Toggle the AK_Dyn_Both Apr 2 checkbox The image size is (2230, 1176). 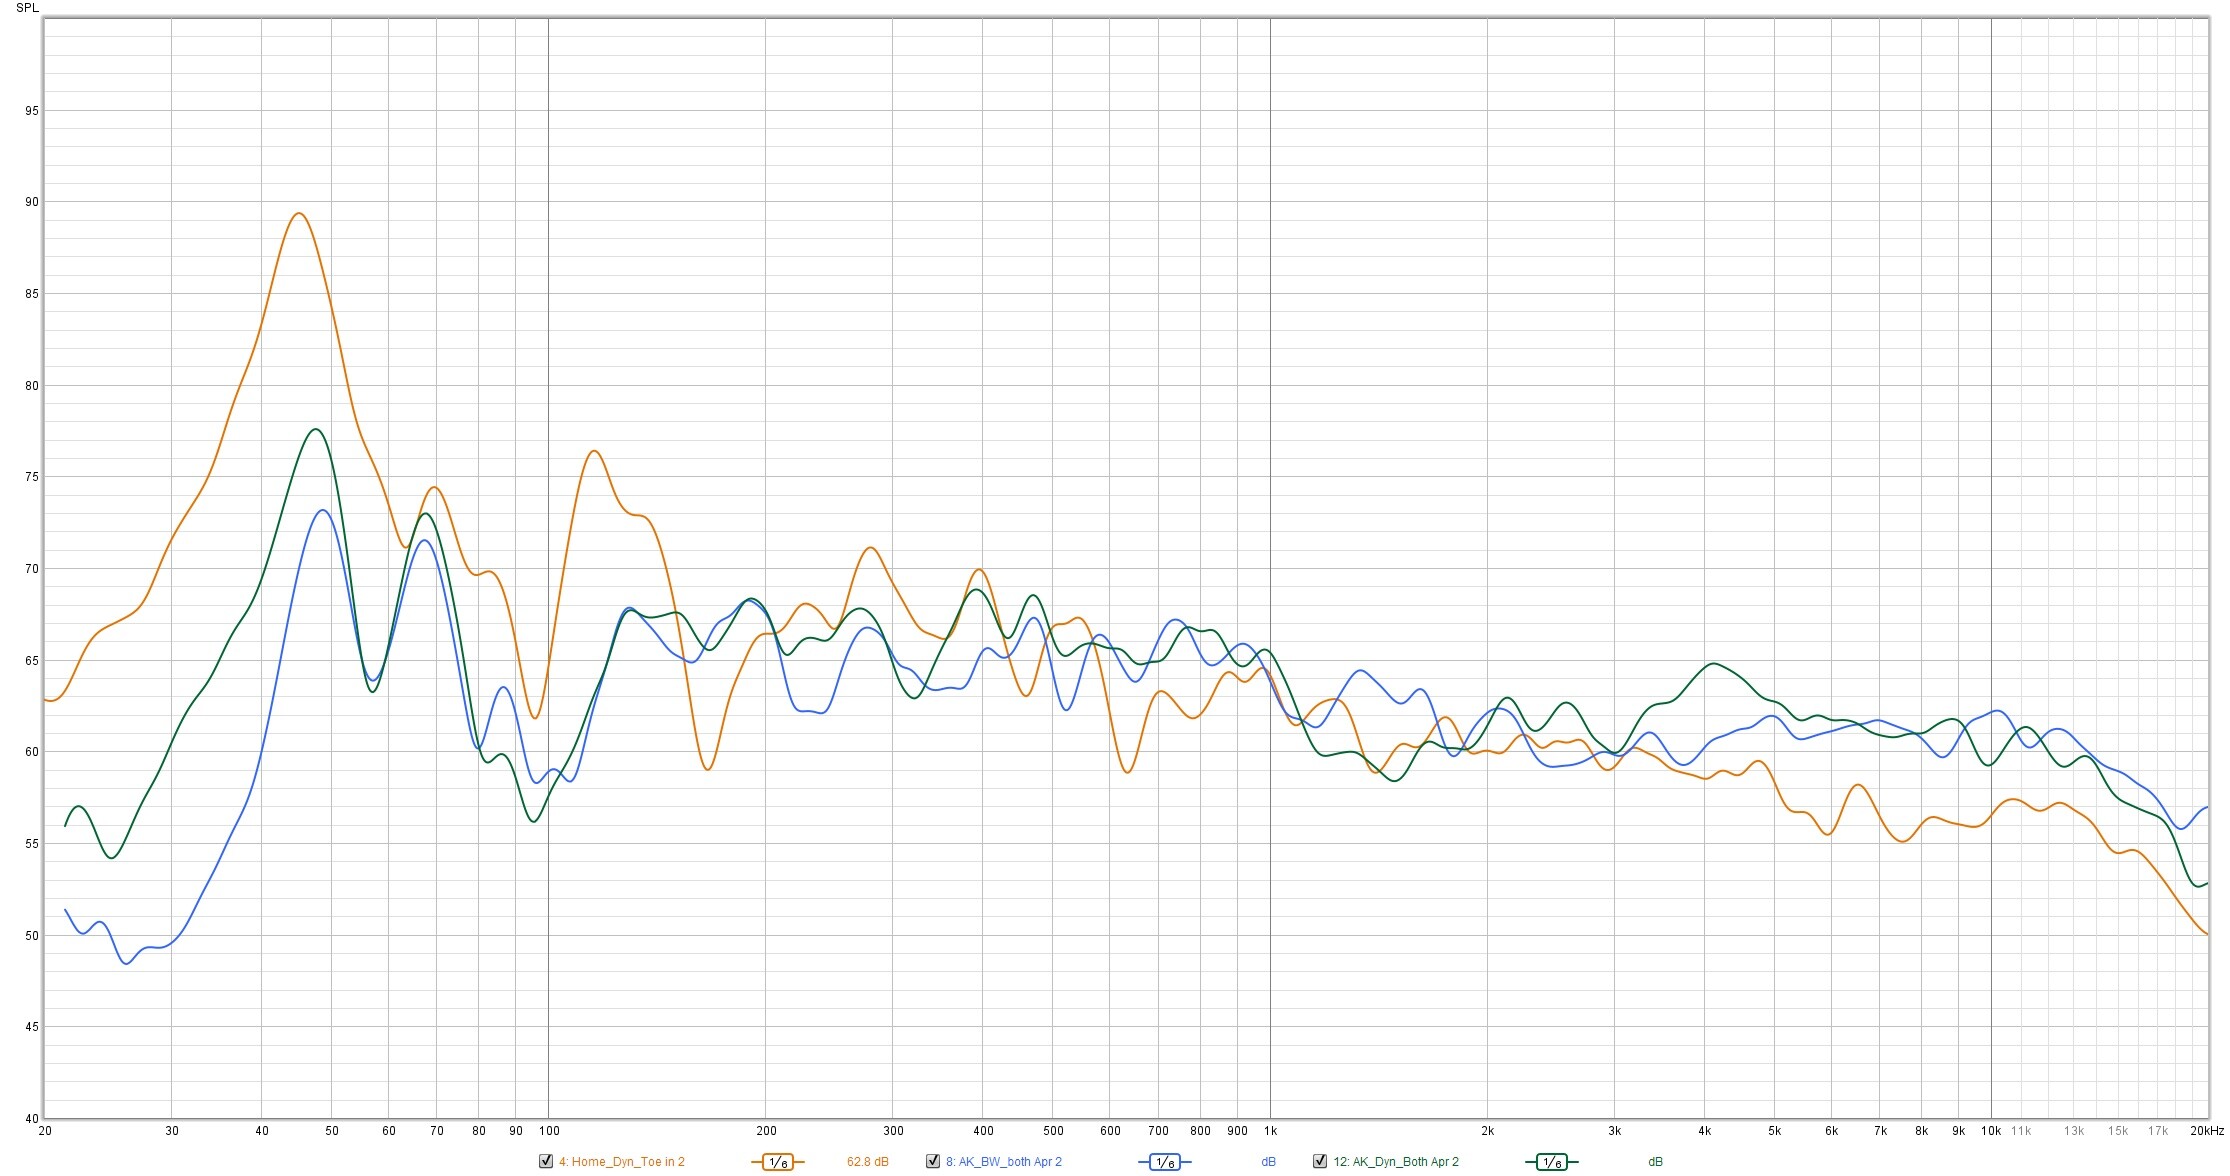(x=1320, y=1162)
